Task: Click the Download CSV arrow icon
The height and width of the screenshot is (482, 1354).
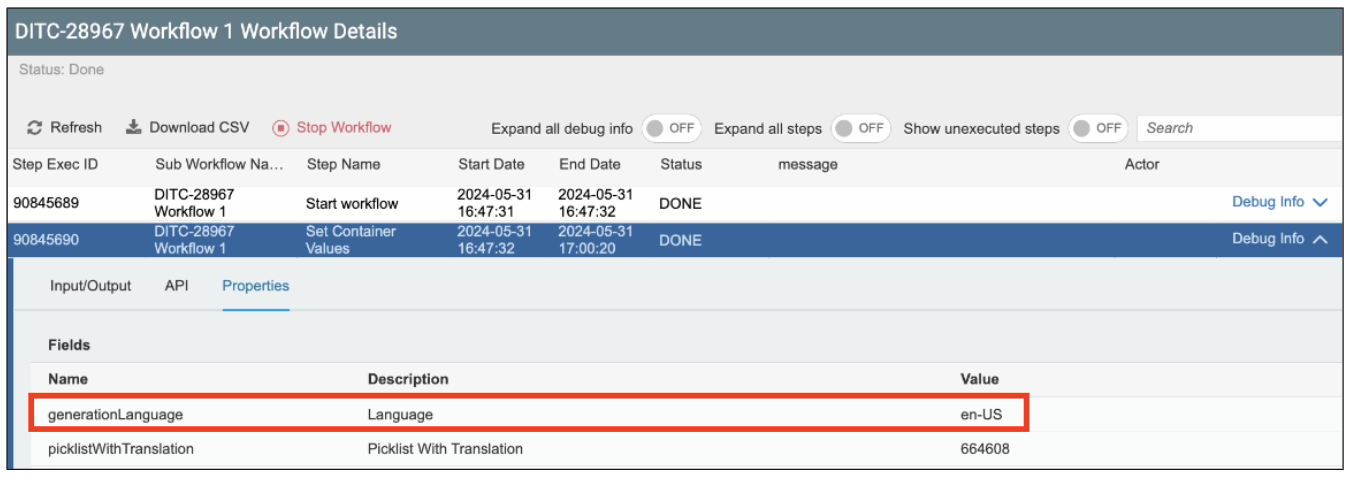Action: pos(134,128)
